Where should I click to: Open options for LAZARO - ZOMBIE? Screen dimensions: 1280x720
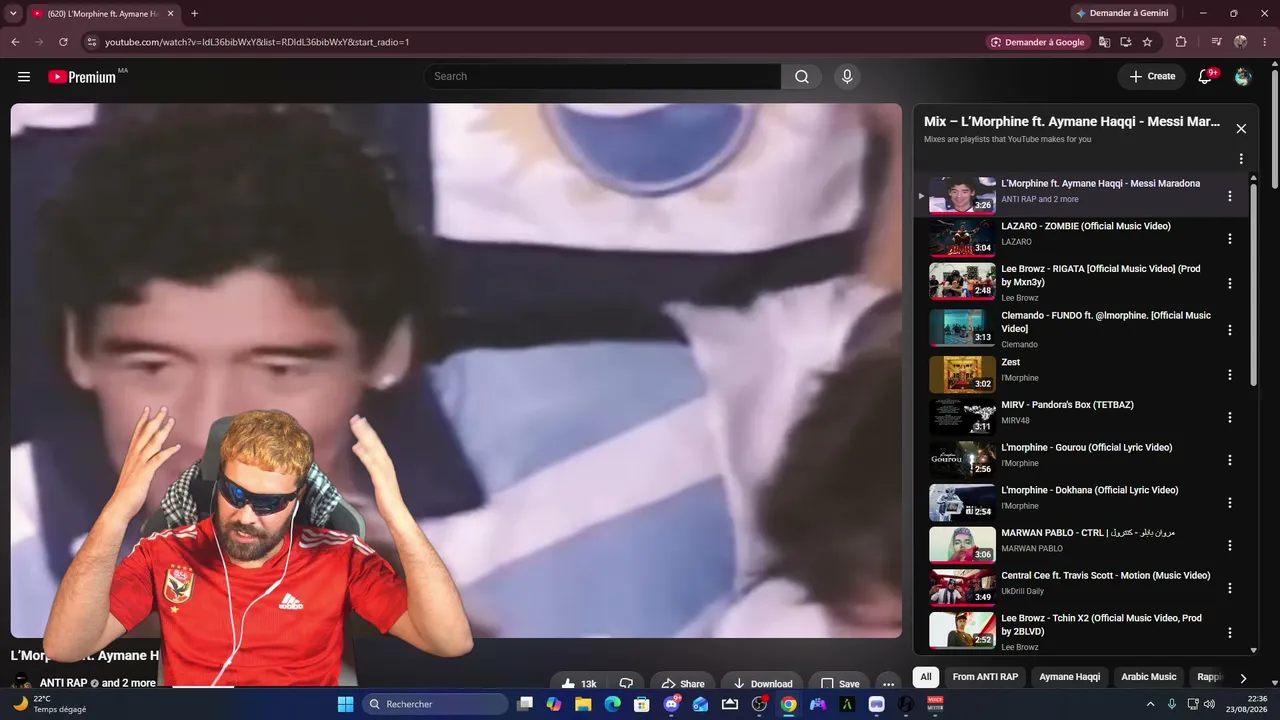click(x=1230, y=239)
